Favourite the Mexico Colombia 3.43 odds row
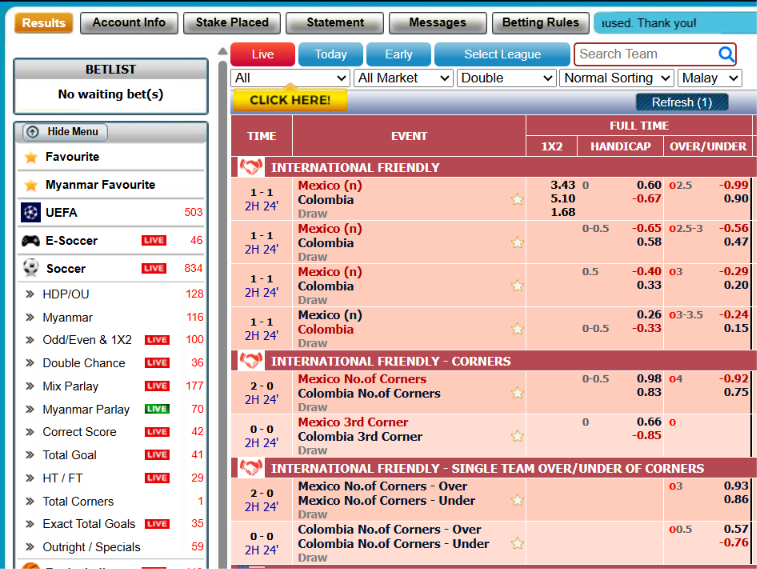The width and height of the screenshot is (757, 569). tap(517, 199)
